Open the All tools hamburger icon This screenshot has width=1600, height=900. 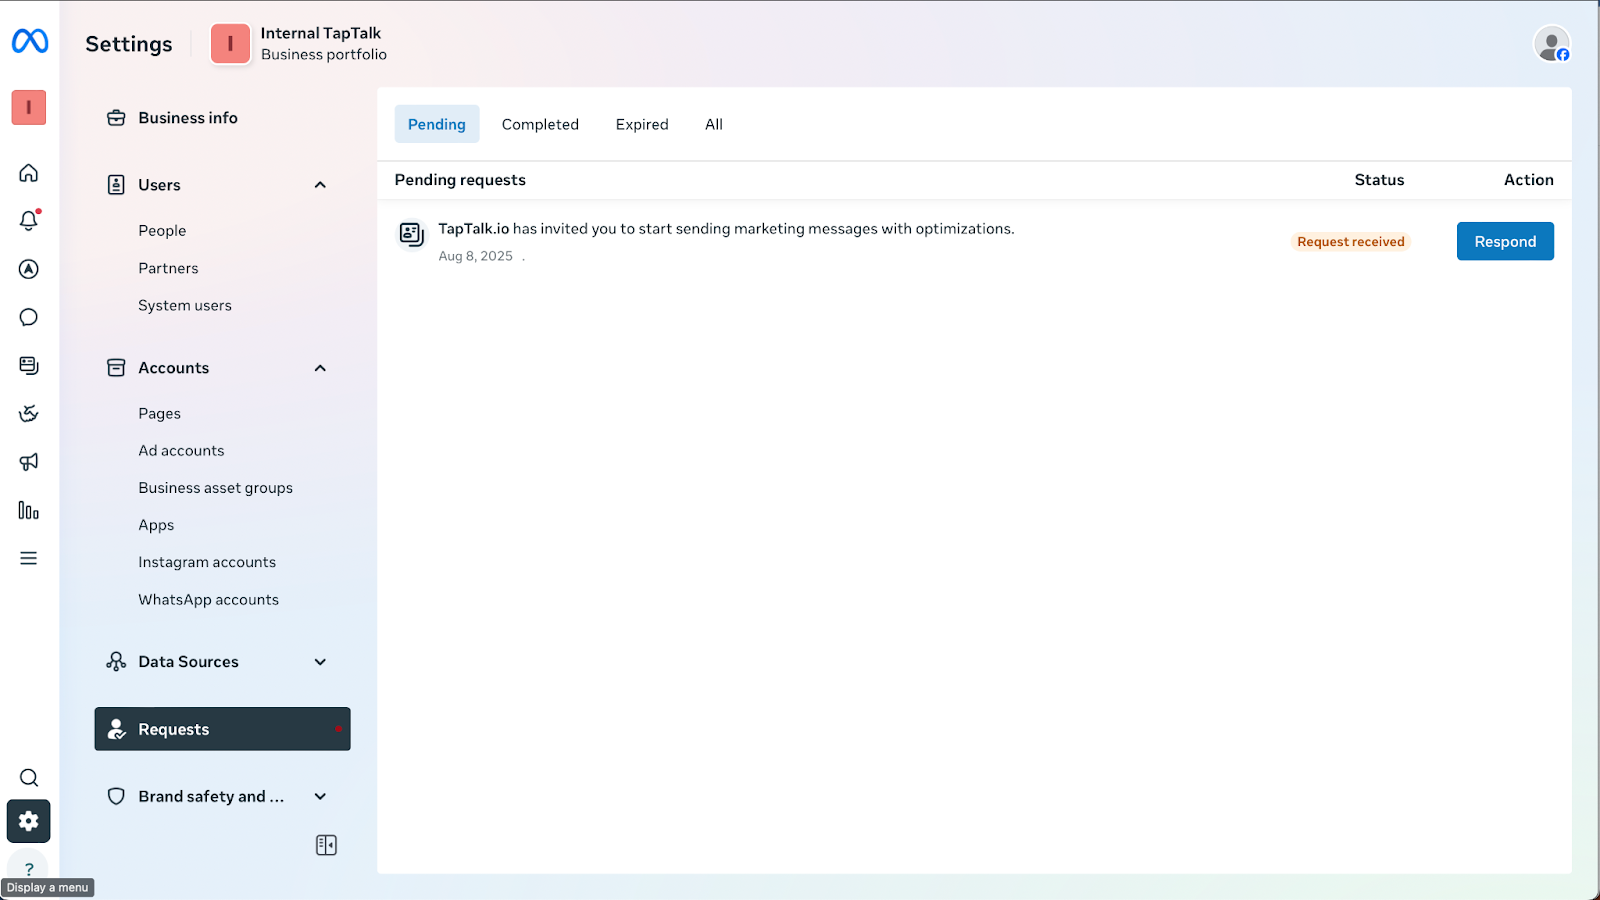tap(29, 558)
